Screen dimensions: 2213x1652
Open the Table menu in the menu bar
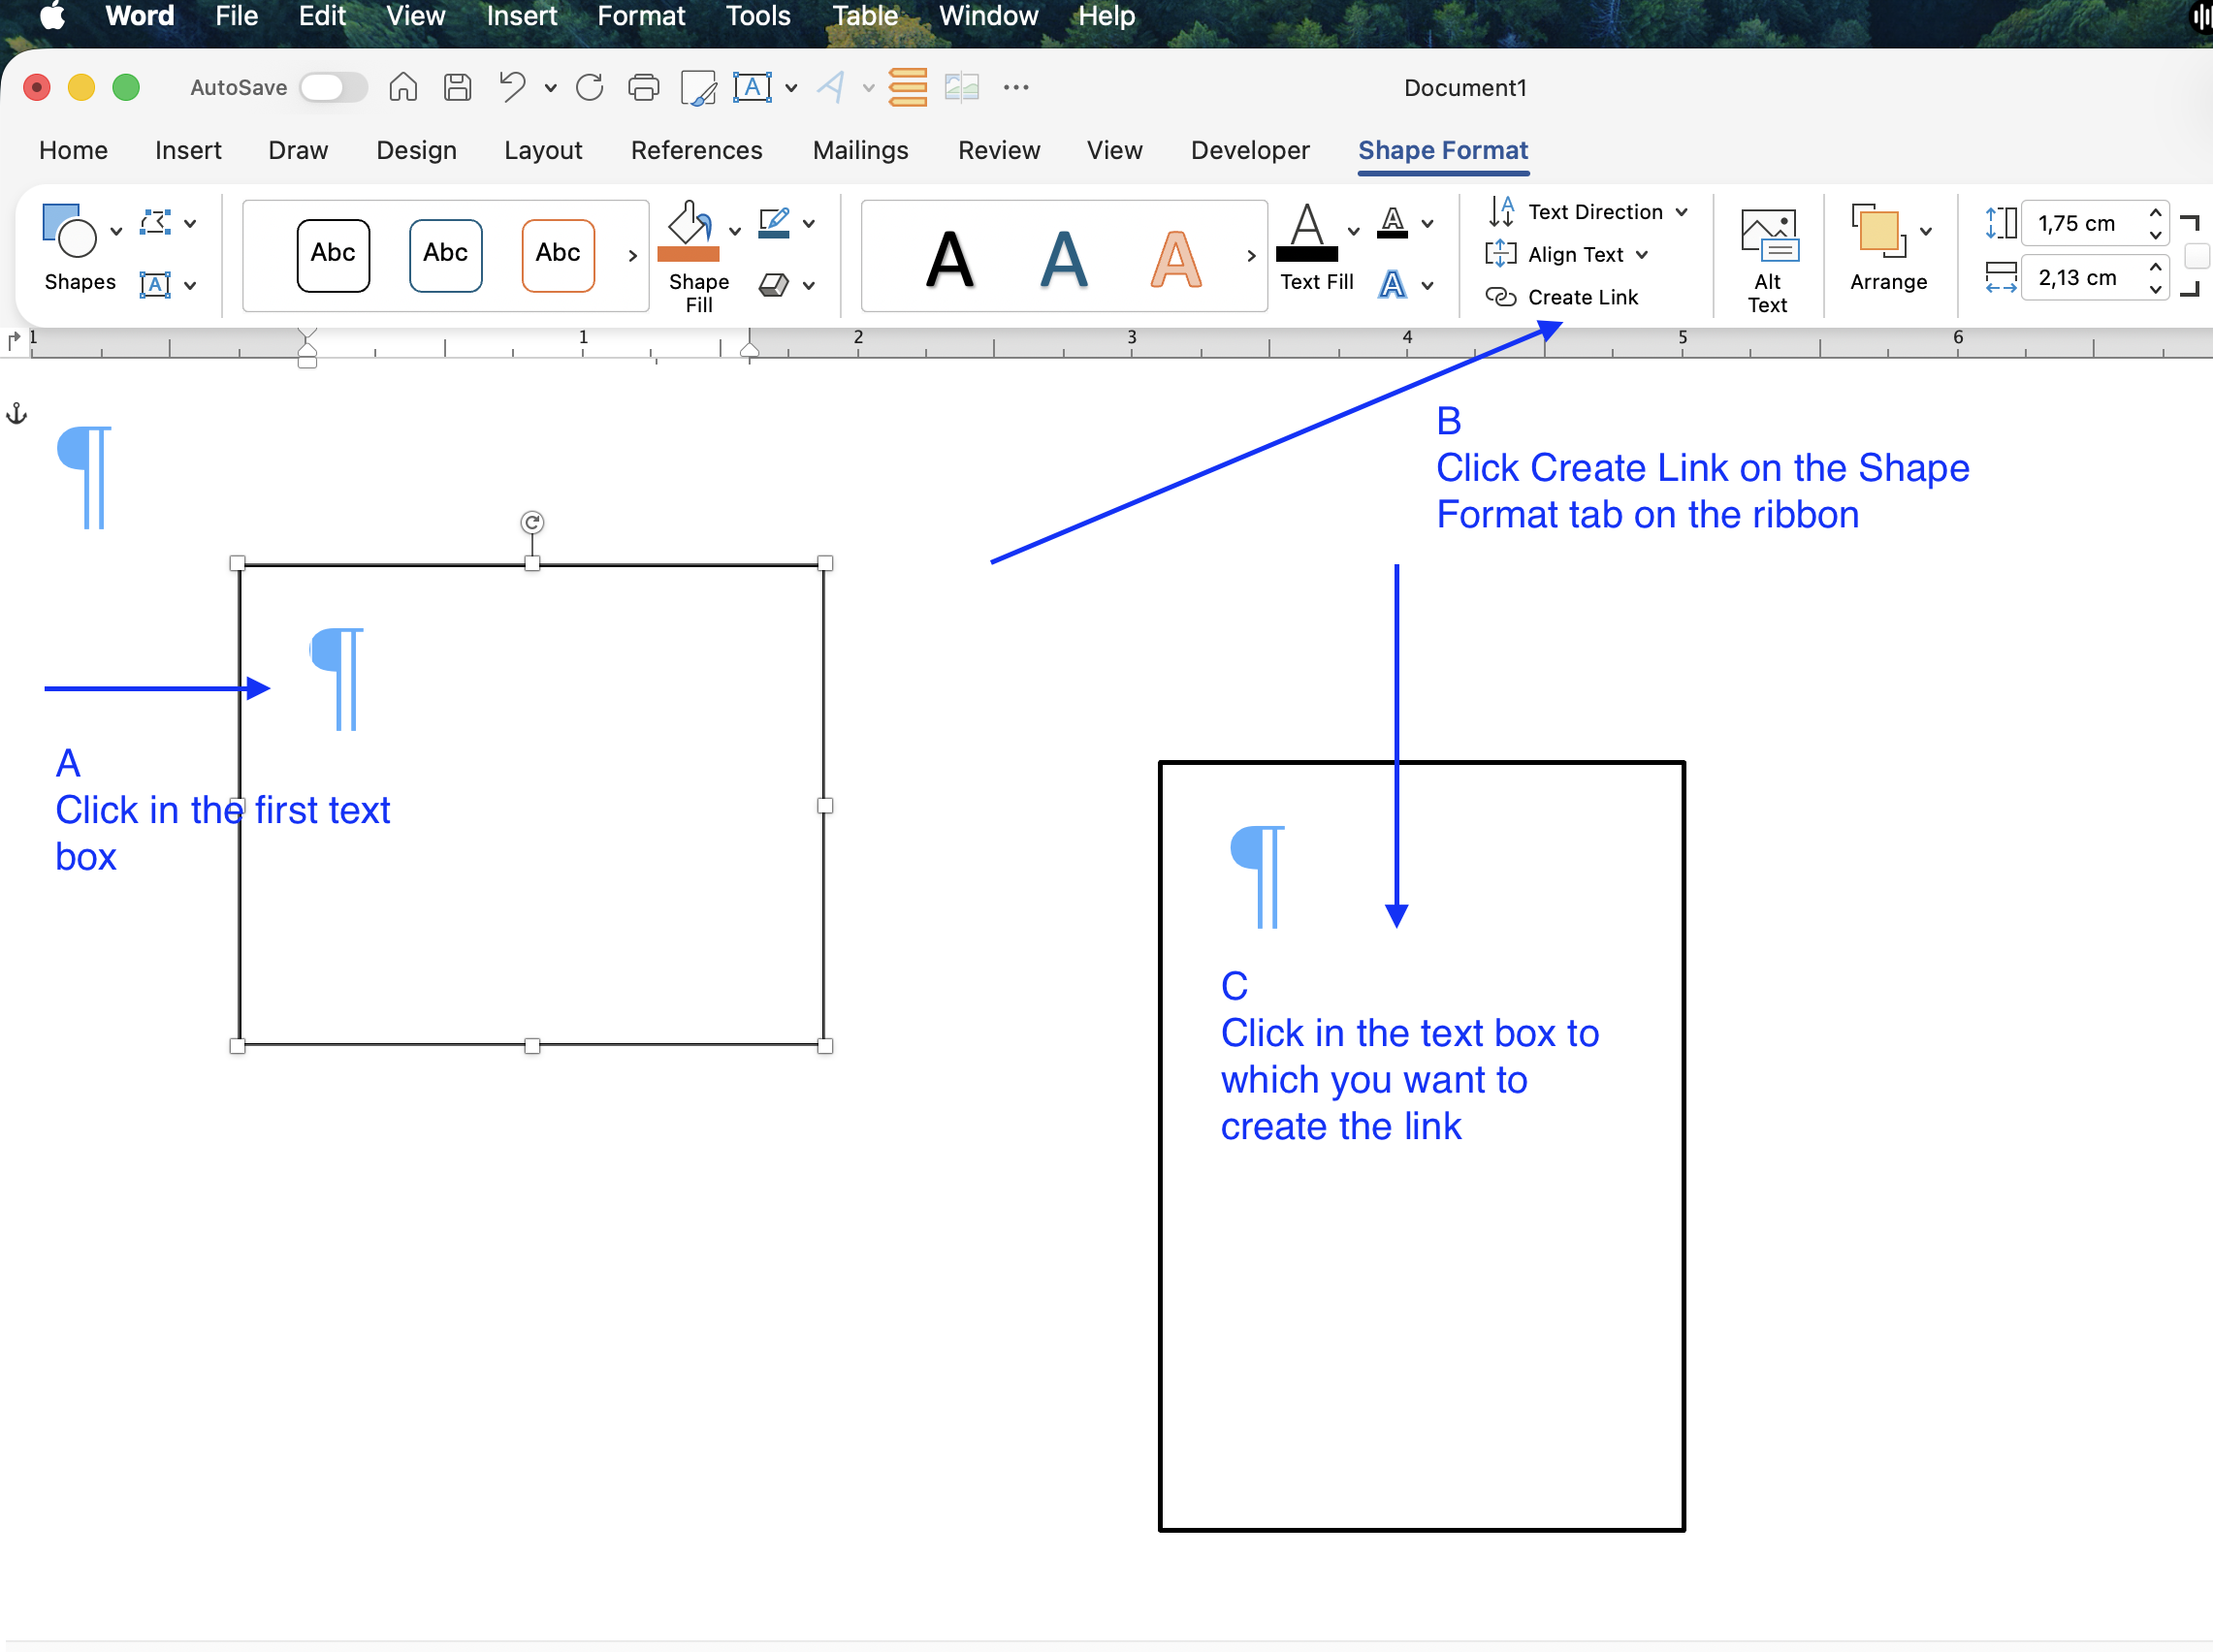(864, 16)
